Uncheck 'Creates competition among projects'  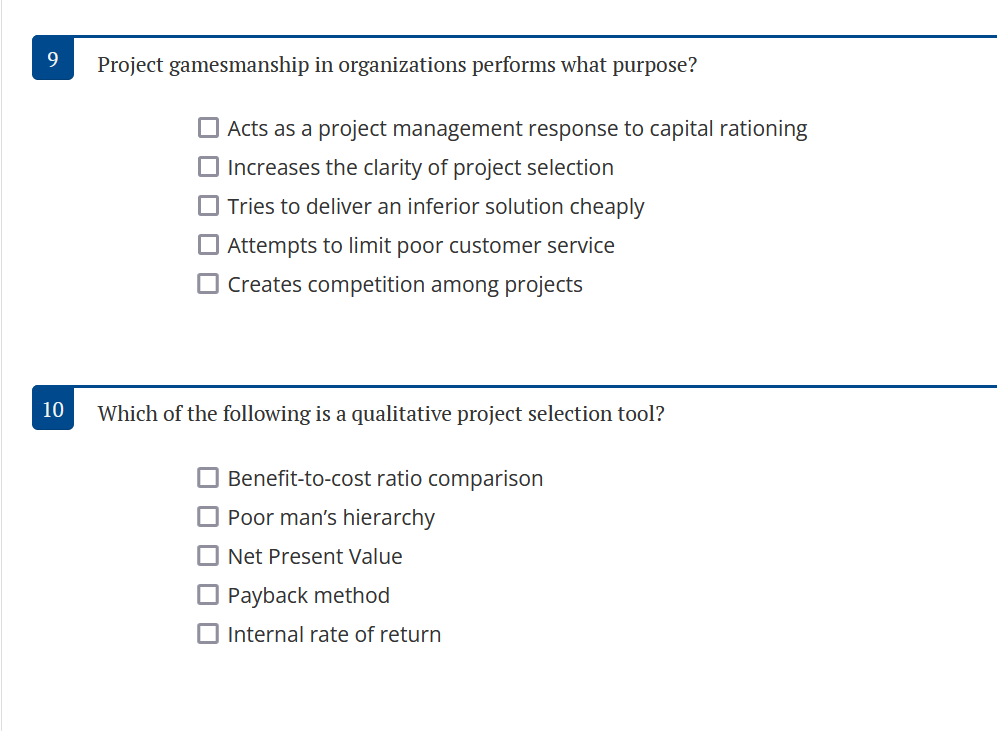208,283
